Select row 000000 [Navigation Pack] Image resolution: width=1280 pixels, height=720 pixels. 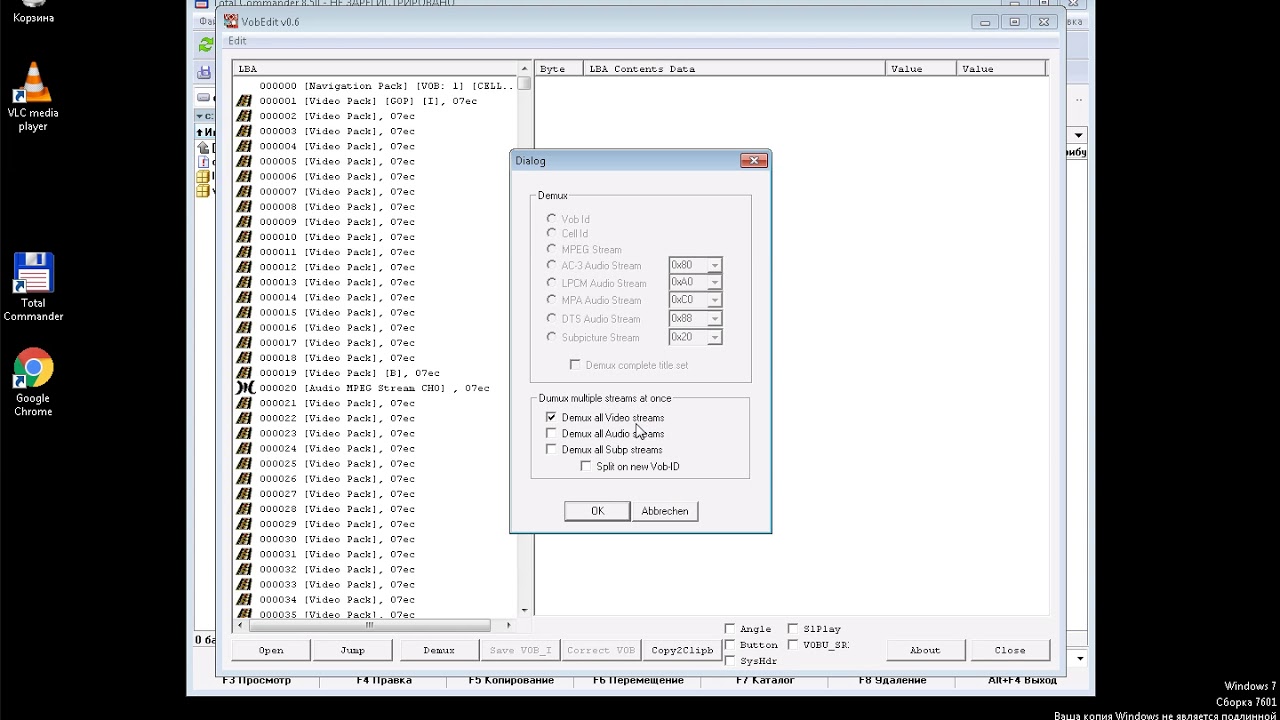[387, 86]
